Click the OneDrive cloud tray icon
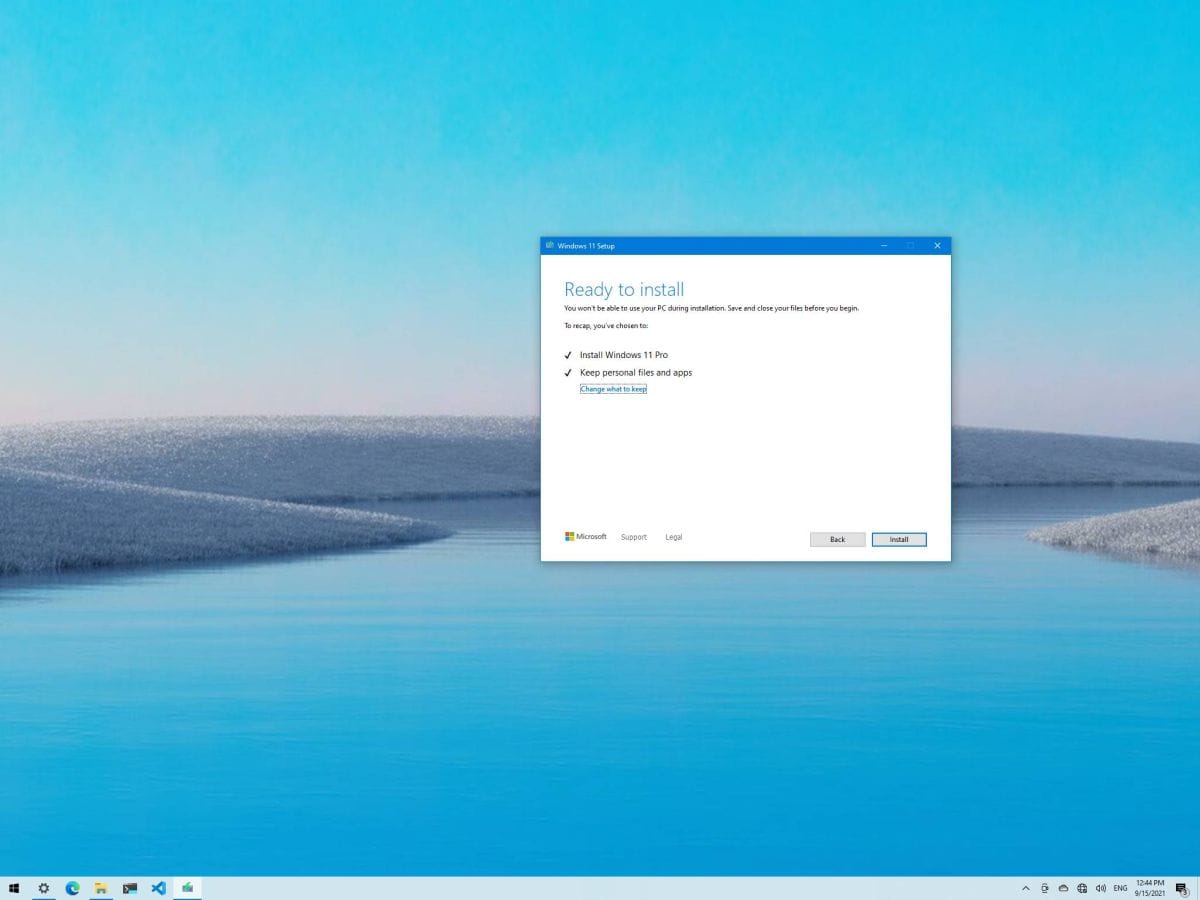The width and height of the screenshot is (1200, 900). click(x=1063, y=888)
